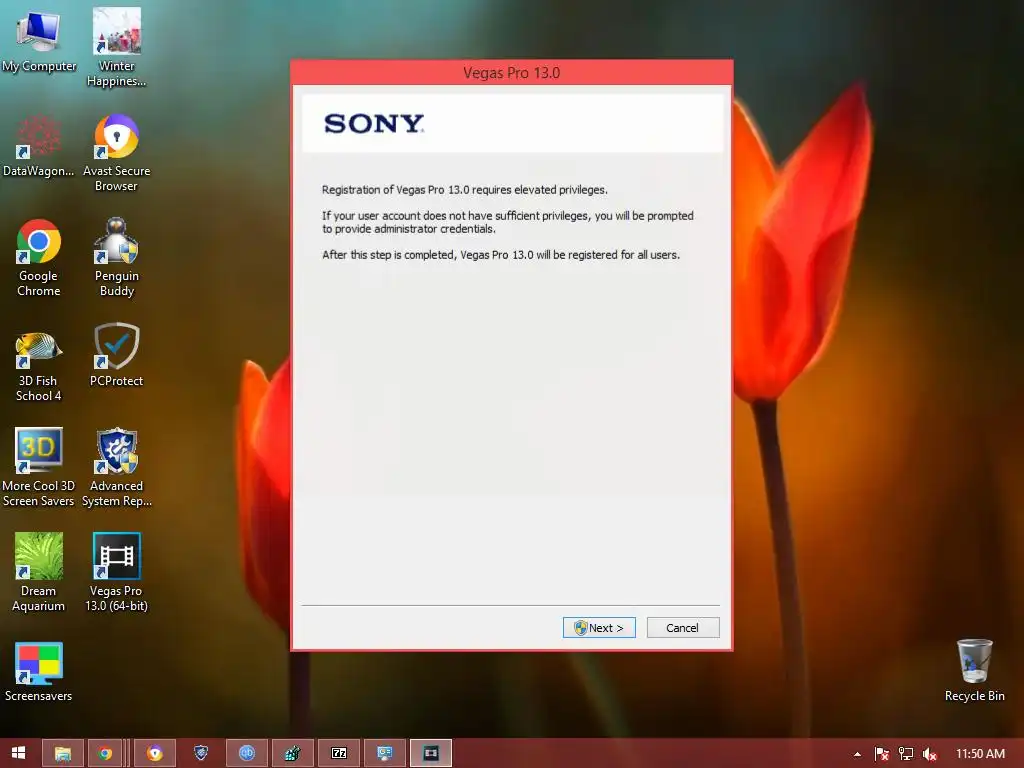Viewport: 1024px width, 768px height.
Task: Click the SONY logo banner
Action: 513,123
